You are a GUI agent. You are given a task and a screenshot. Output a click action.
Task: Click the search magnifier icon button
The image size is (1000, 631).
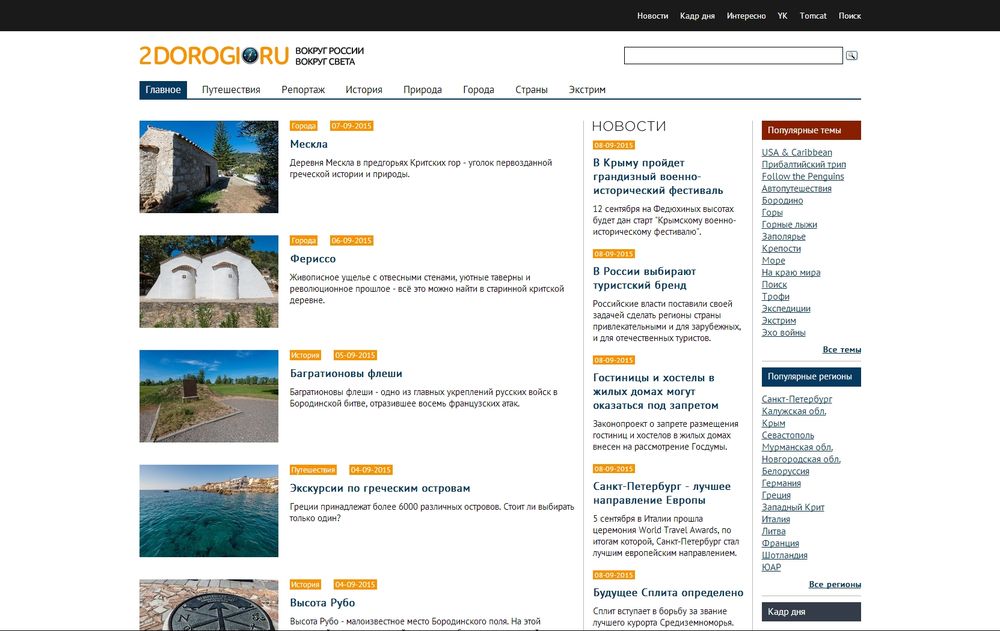click(x=851, y=56)
